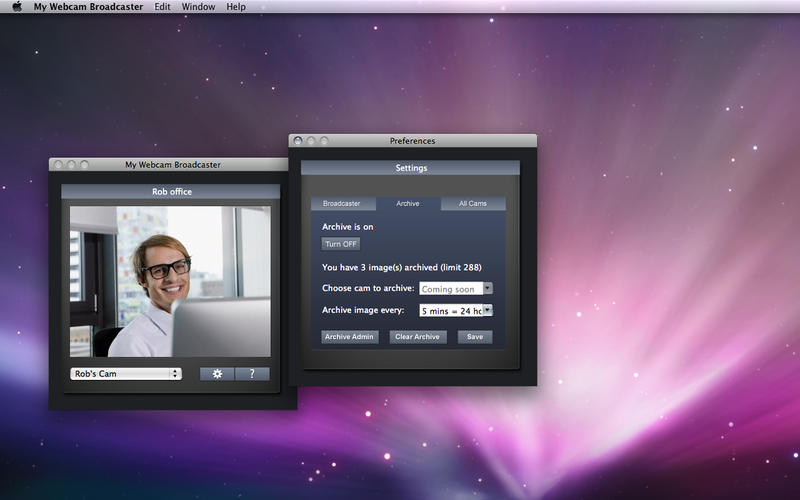Viewport: 800px width, 500px height.
Task: Click the Clear Archive button
Action: pos(418,337)
